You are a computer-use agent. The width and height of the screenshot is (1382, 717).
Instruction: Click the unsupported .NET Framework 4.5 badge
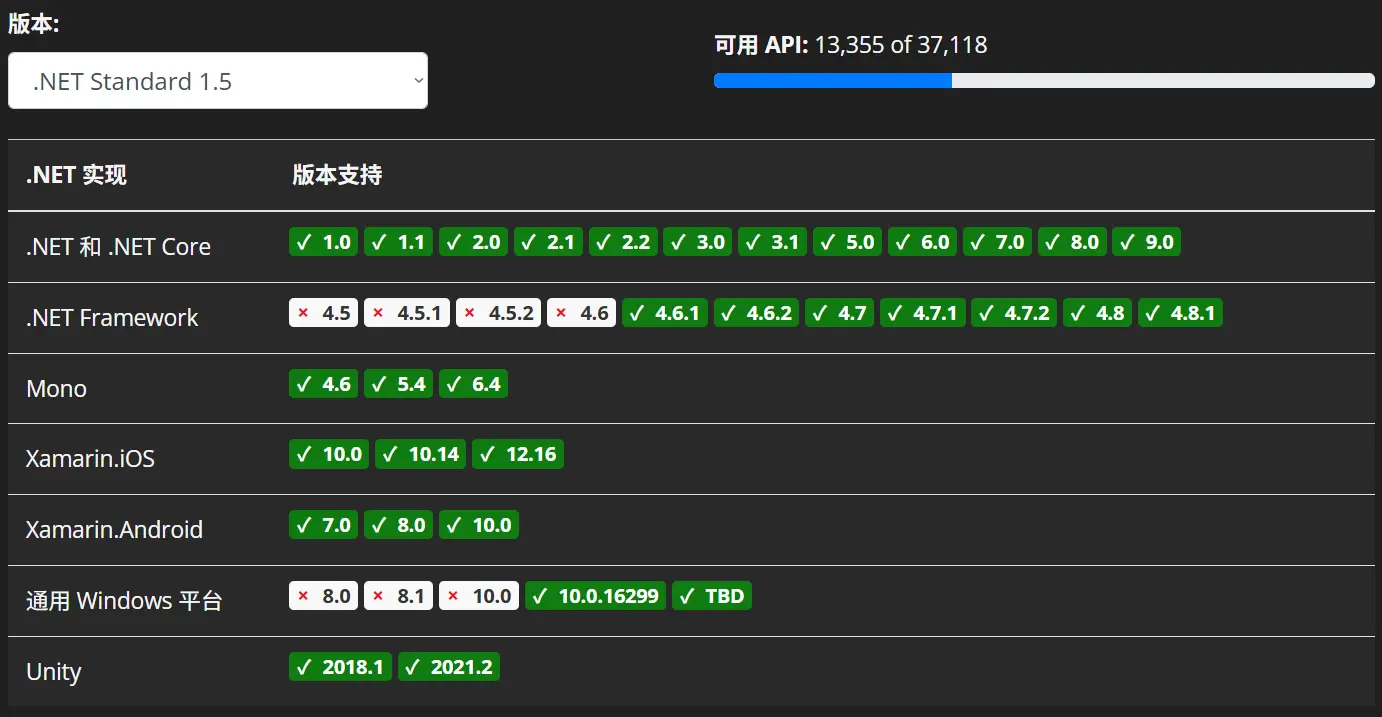tap(323, 313)
